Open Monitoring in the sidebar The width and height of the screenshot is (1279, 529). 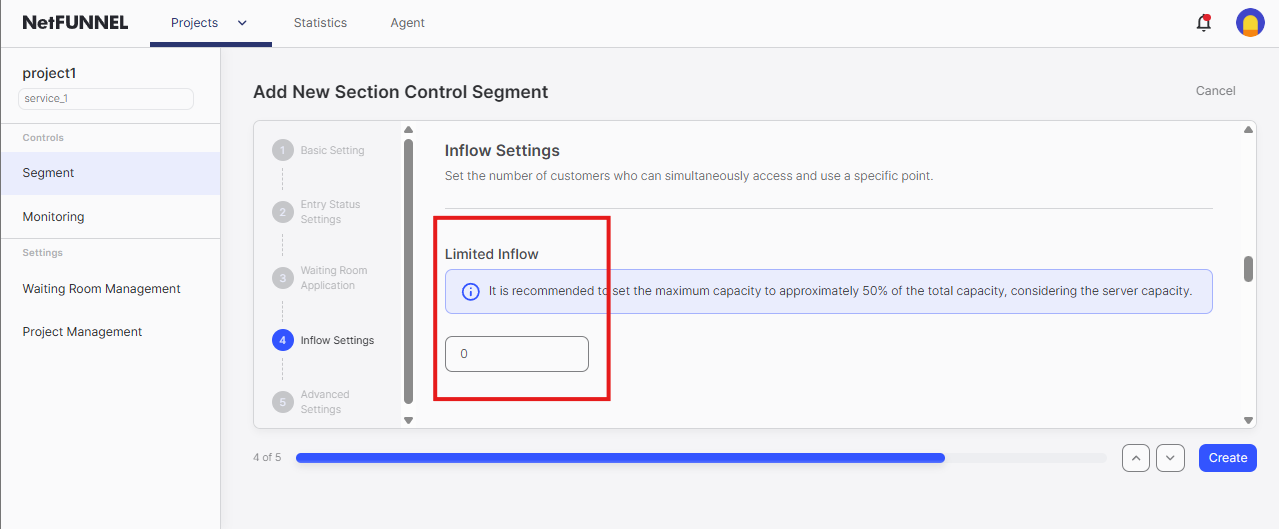(x=54, y=217)
